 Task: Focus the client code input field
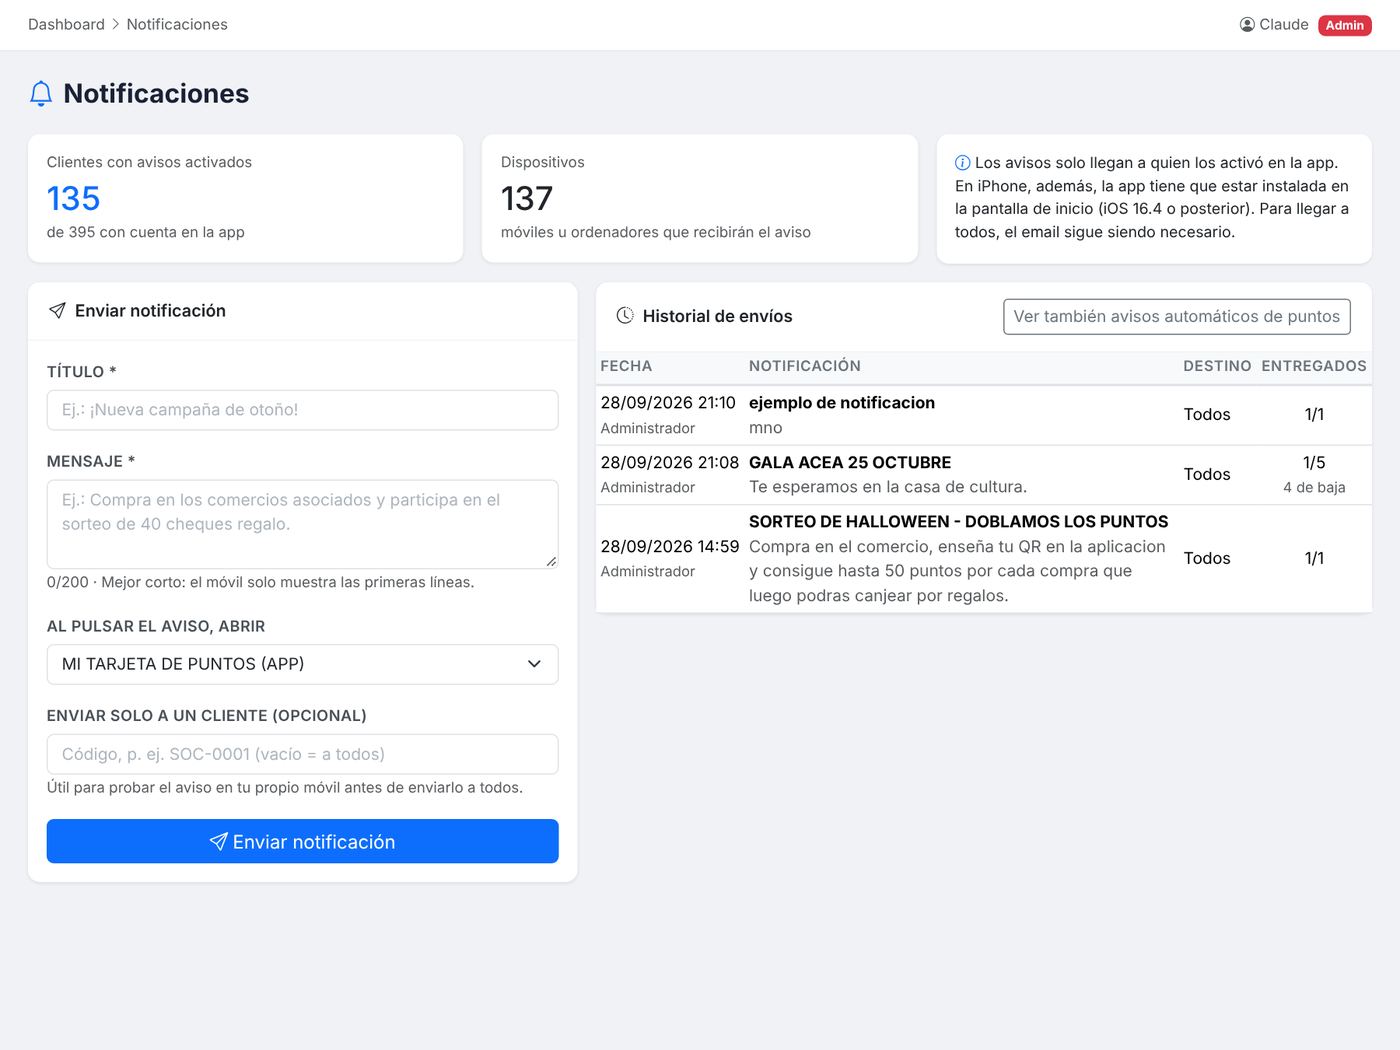pos(302,754)
